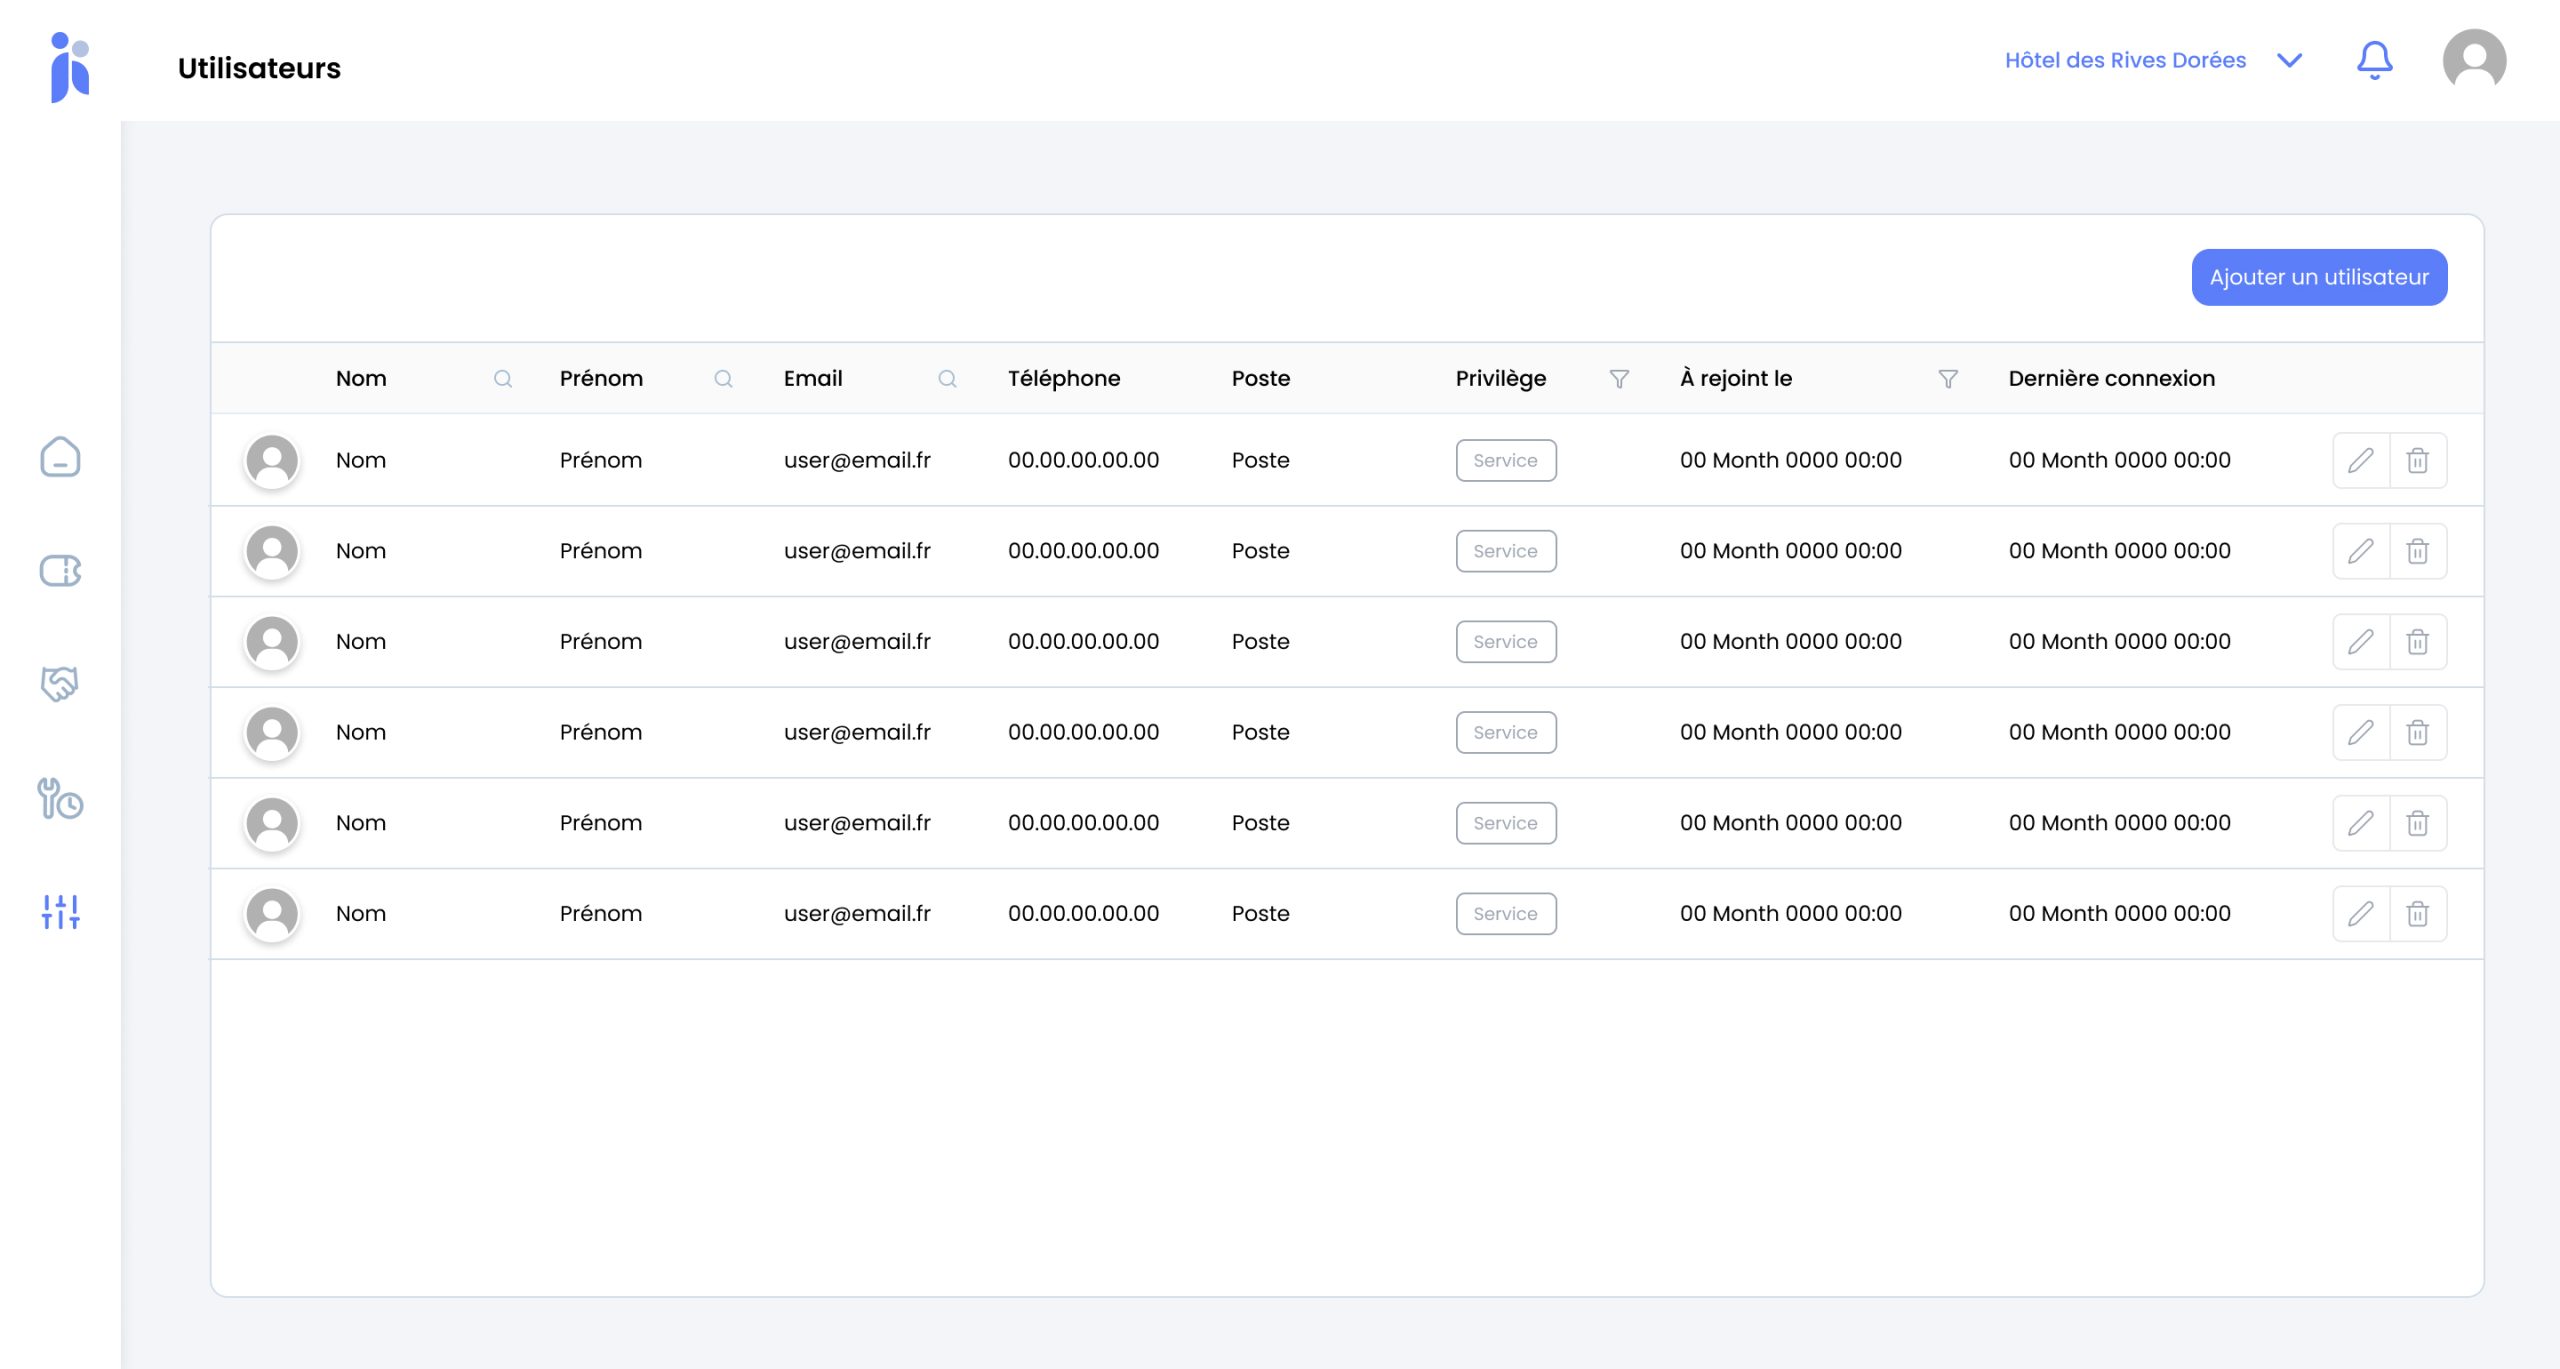Open the profile avatar at top right
Viewport: 2560px width, 1369px height.
click(2474, 61)
